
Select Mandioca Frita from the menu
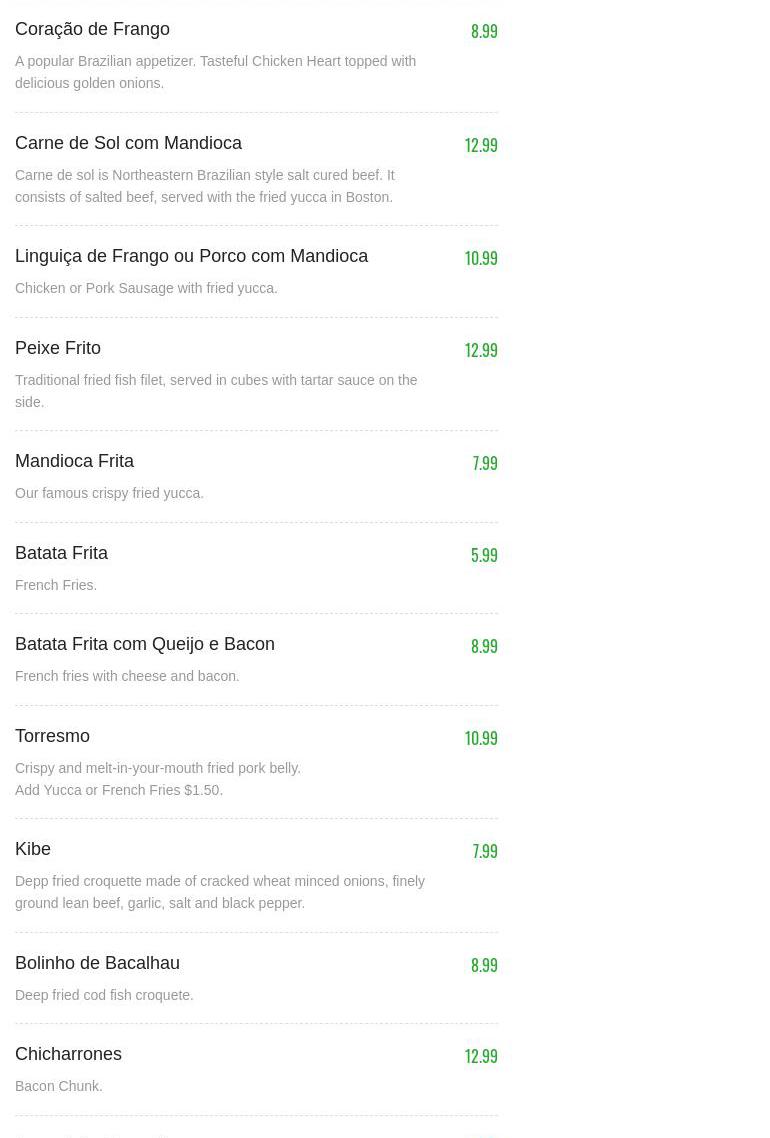point(74,461)
